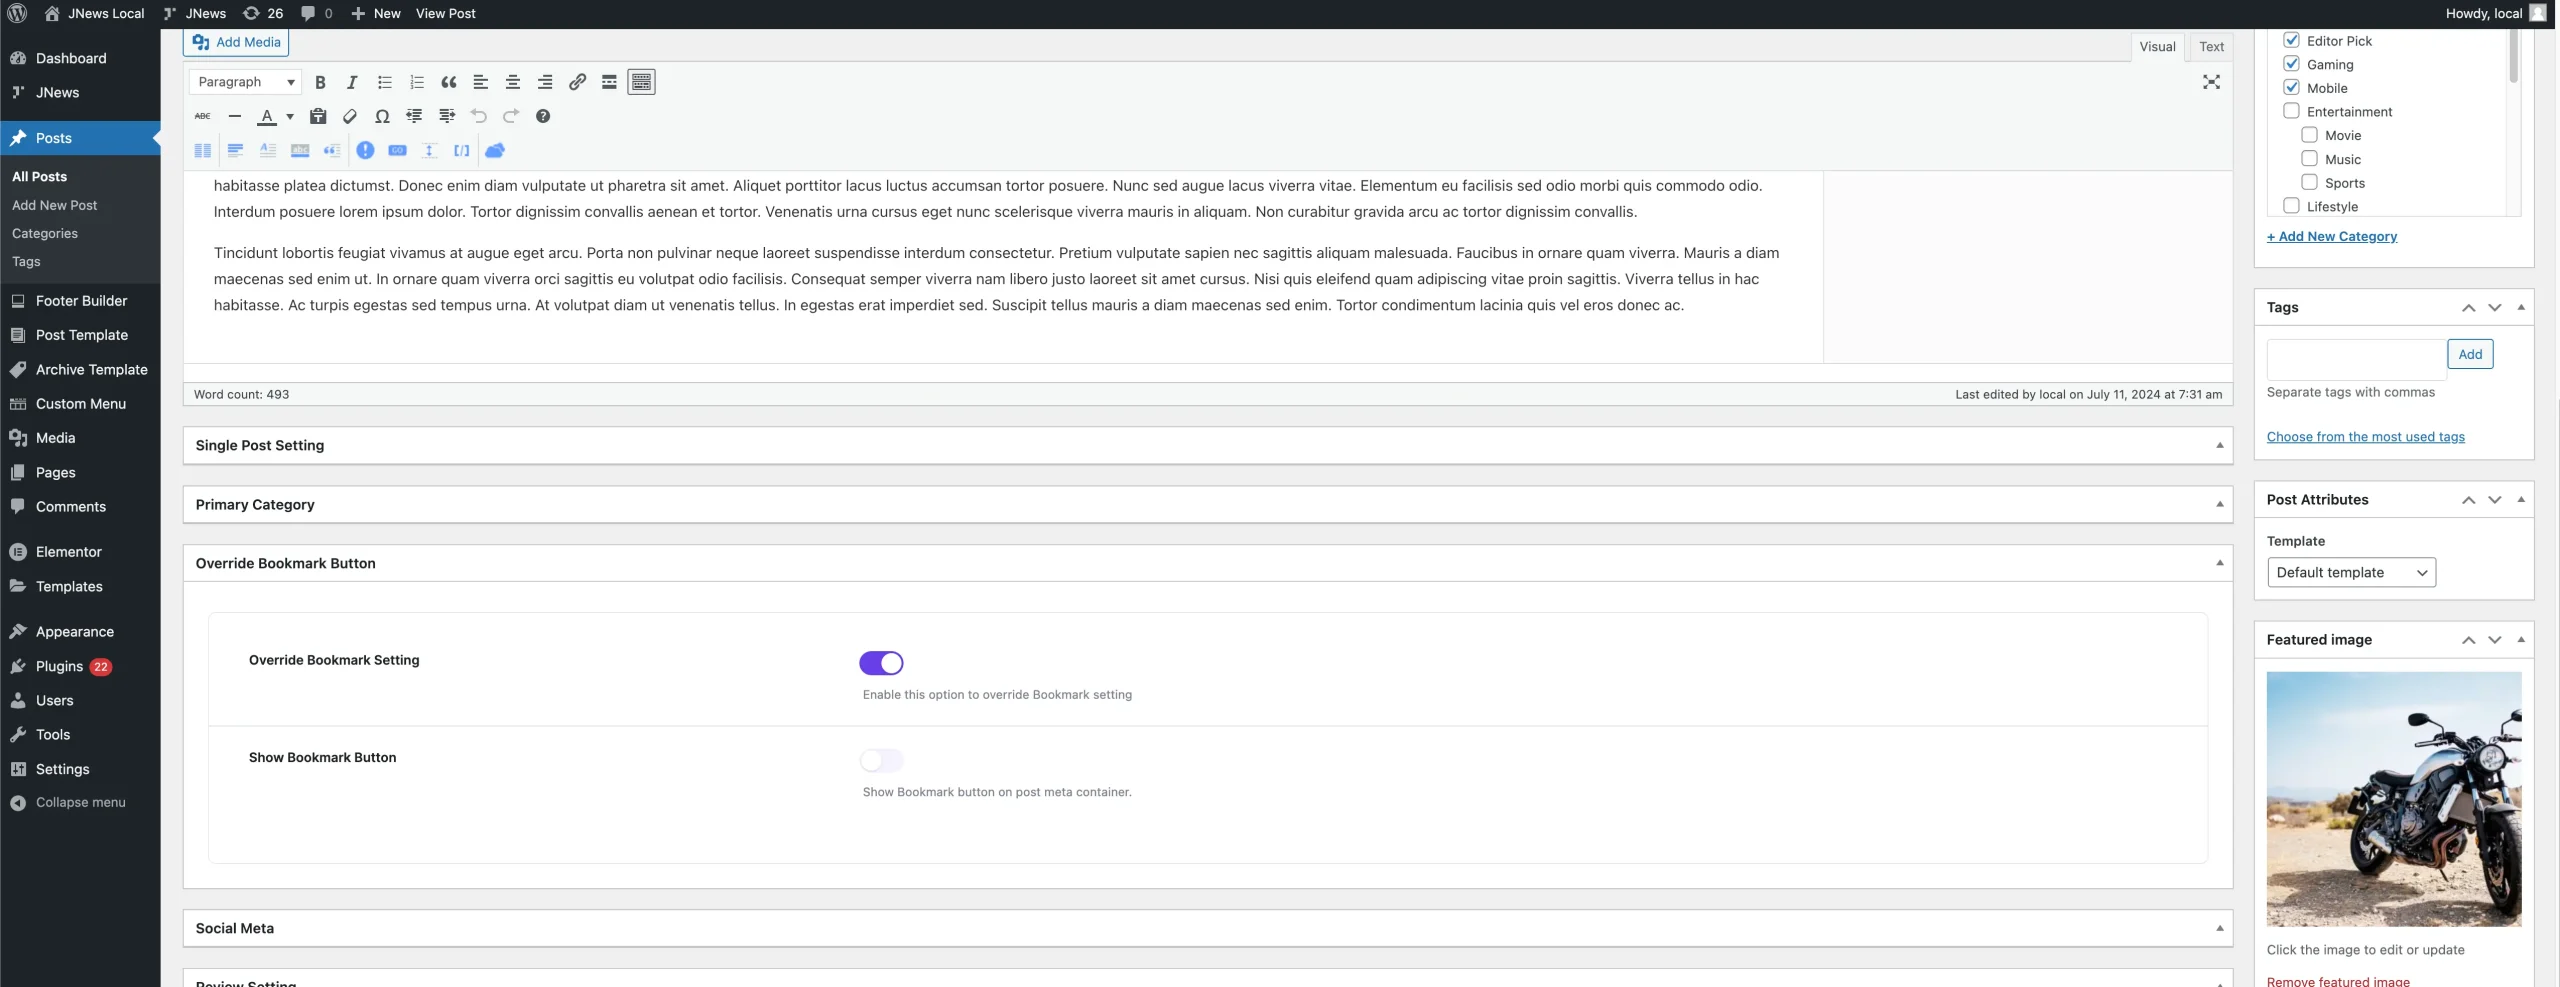Image resolution: width=2560 pixels, height=987 pixels.
Task: Uncheck the Gaming category
Action: 2291,64
